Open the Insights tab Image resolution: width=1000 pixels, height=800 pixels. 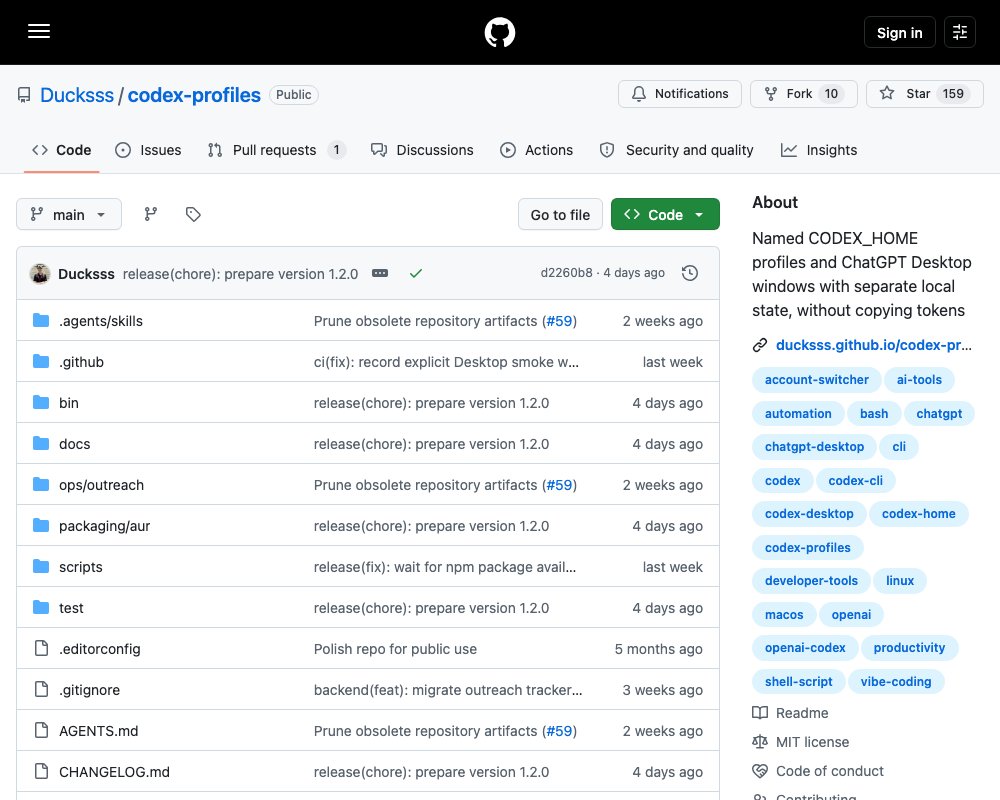coord(819,150)
